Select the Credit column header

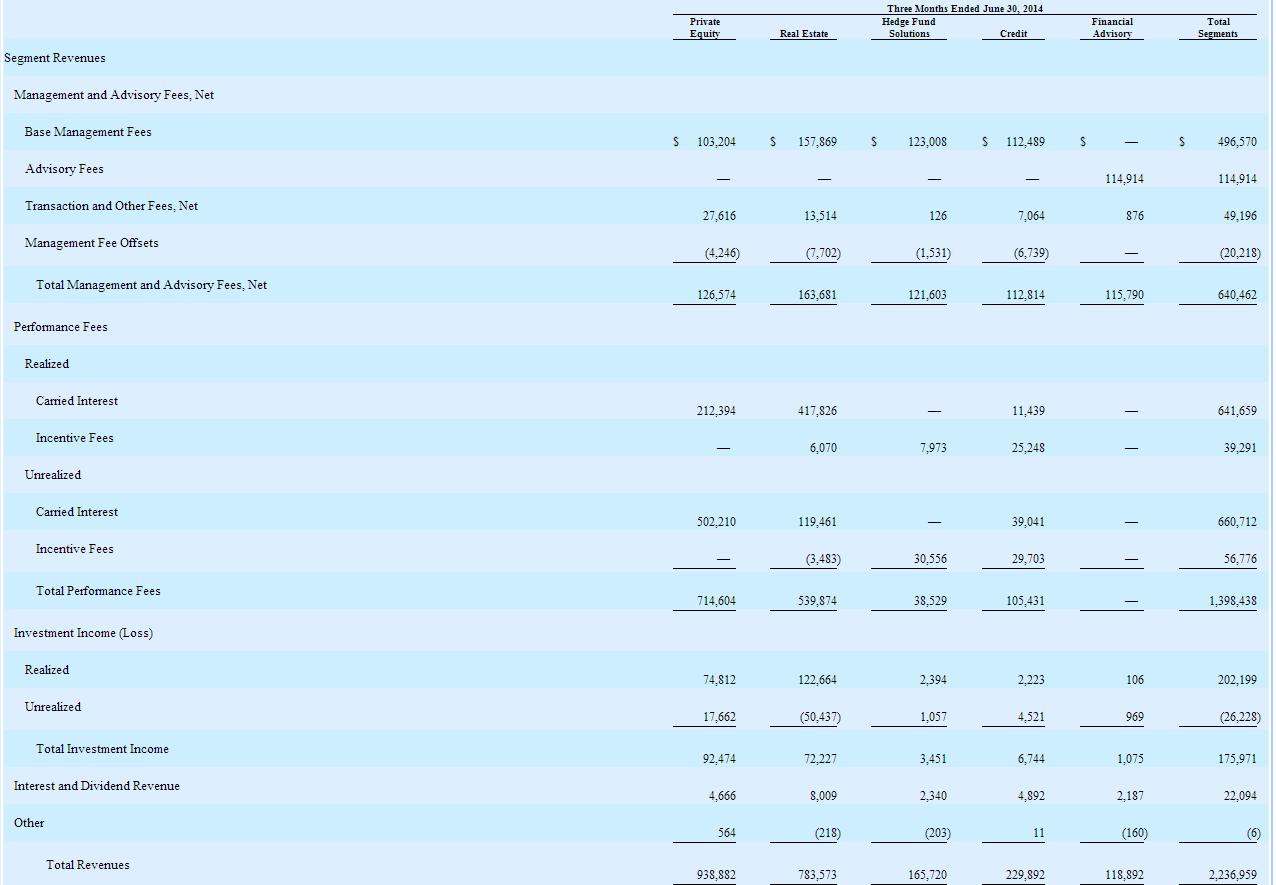(1012, 32)
